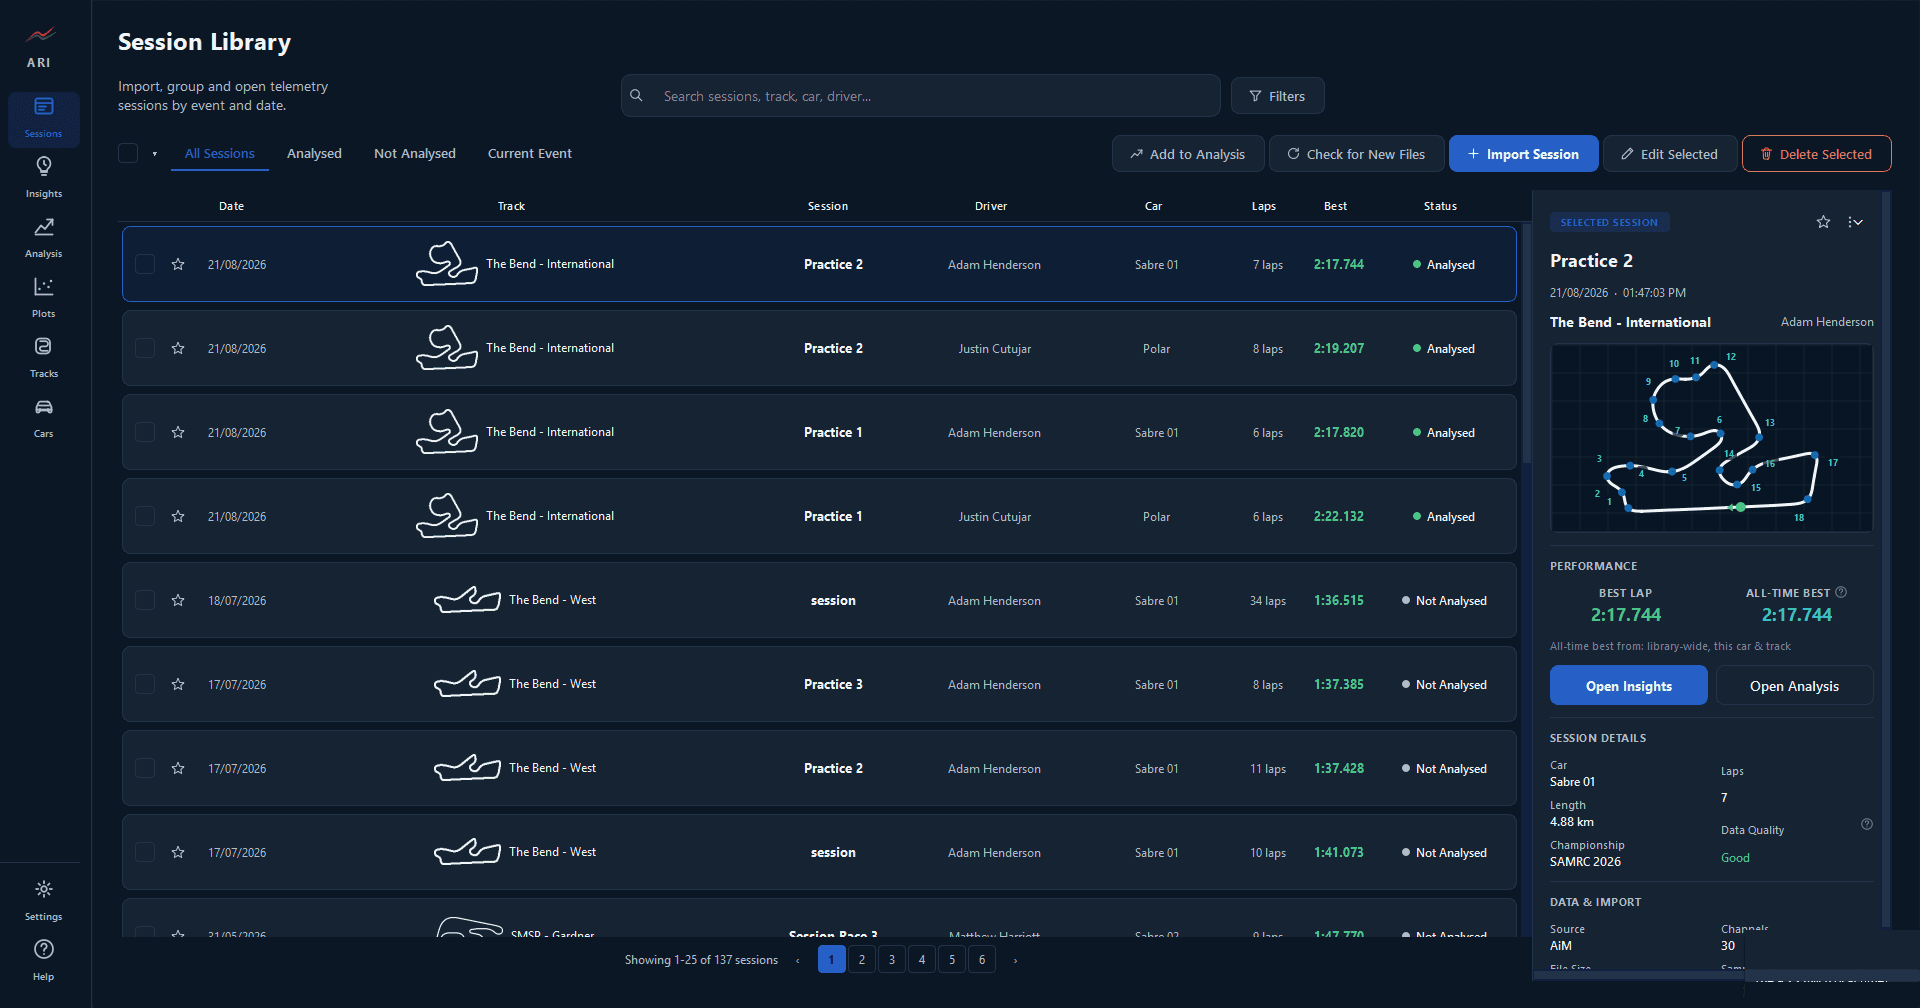The width and height of the screenshot is (1920, 1008).
Task: Check Justin Cutjar's 2:19.207 session checkbox
Action: point(145,348)
